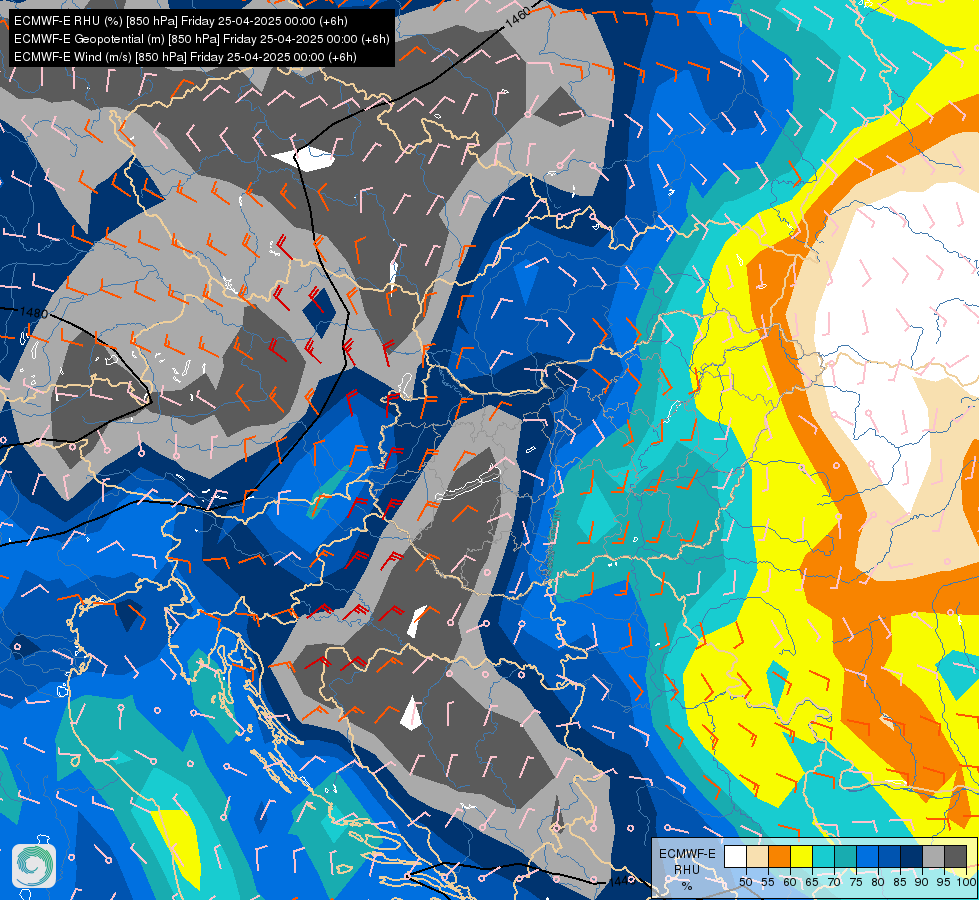979x900 pixels.
Task: Select the cyan 65-70% legend swatch
Action: [823, 856]
